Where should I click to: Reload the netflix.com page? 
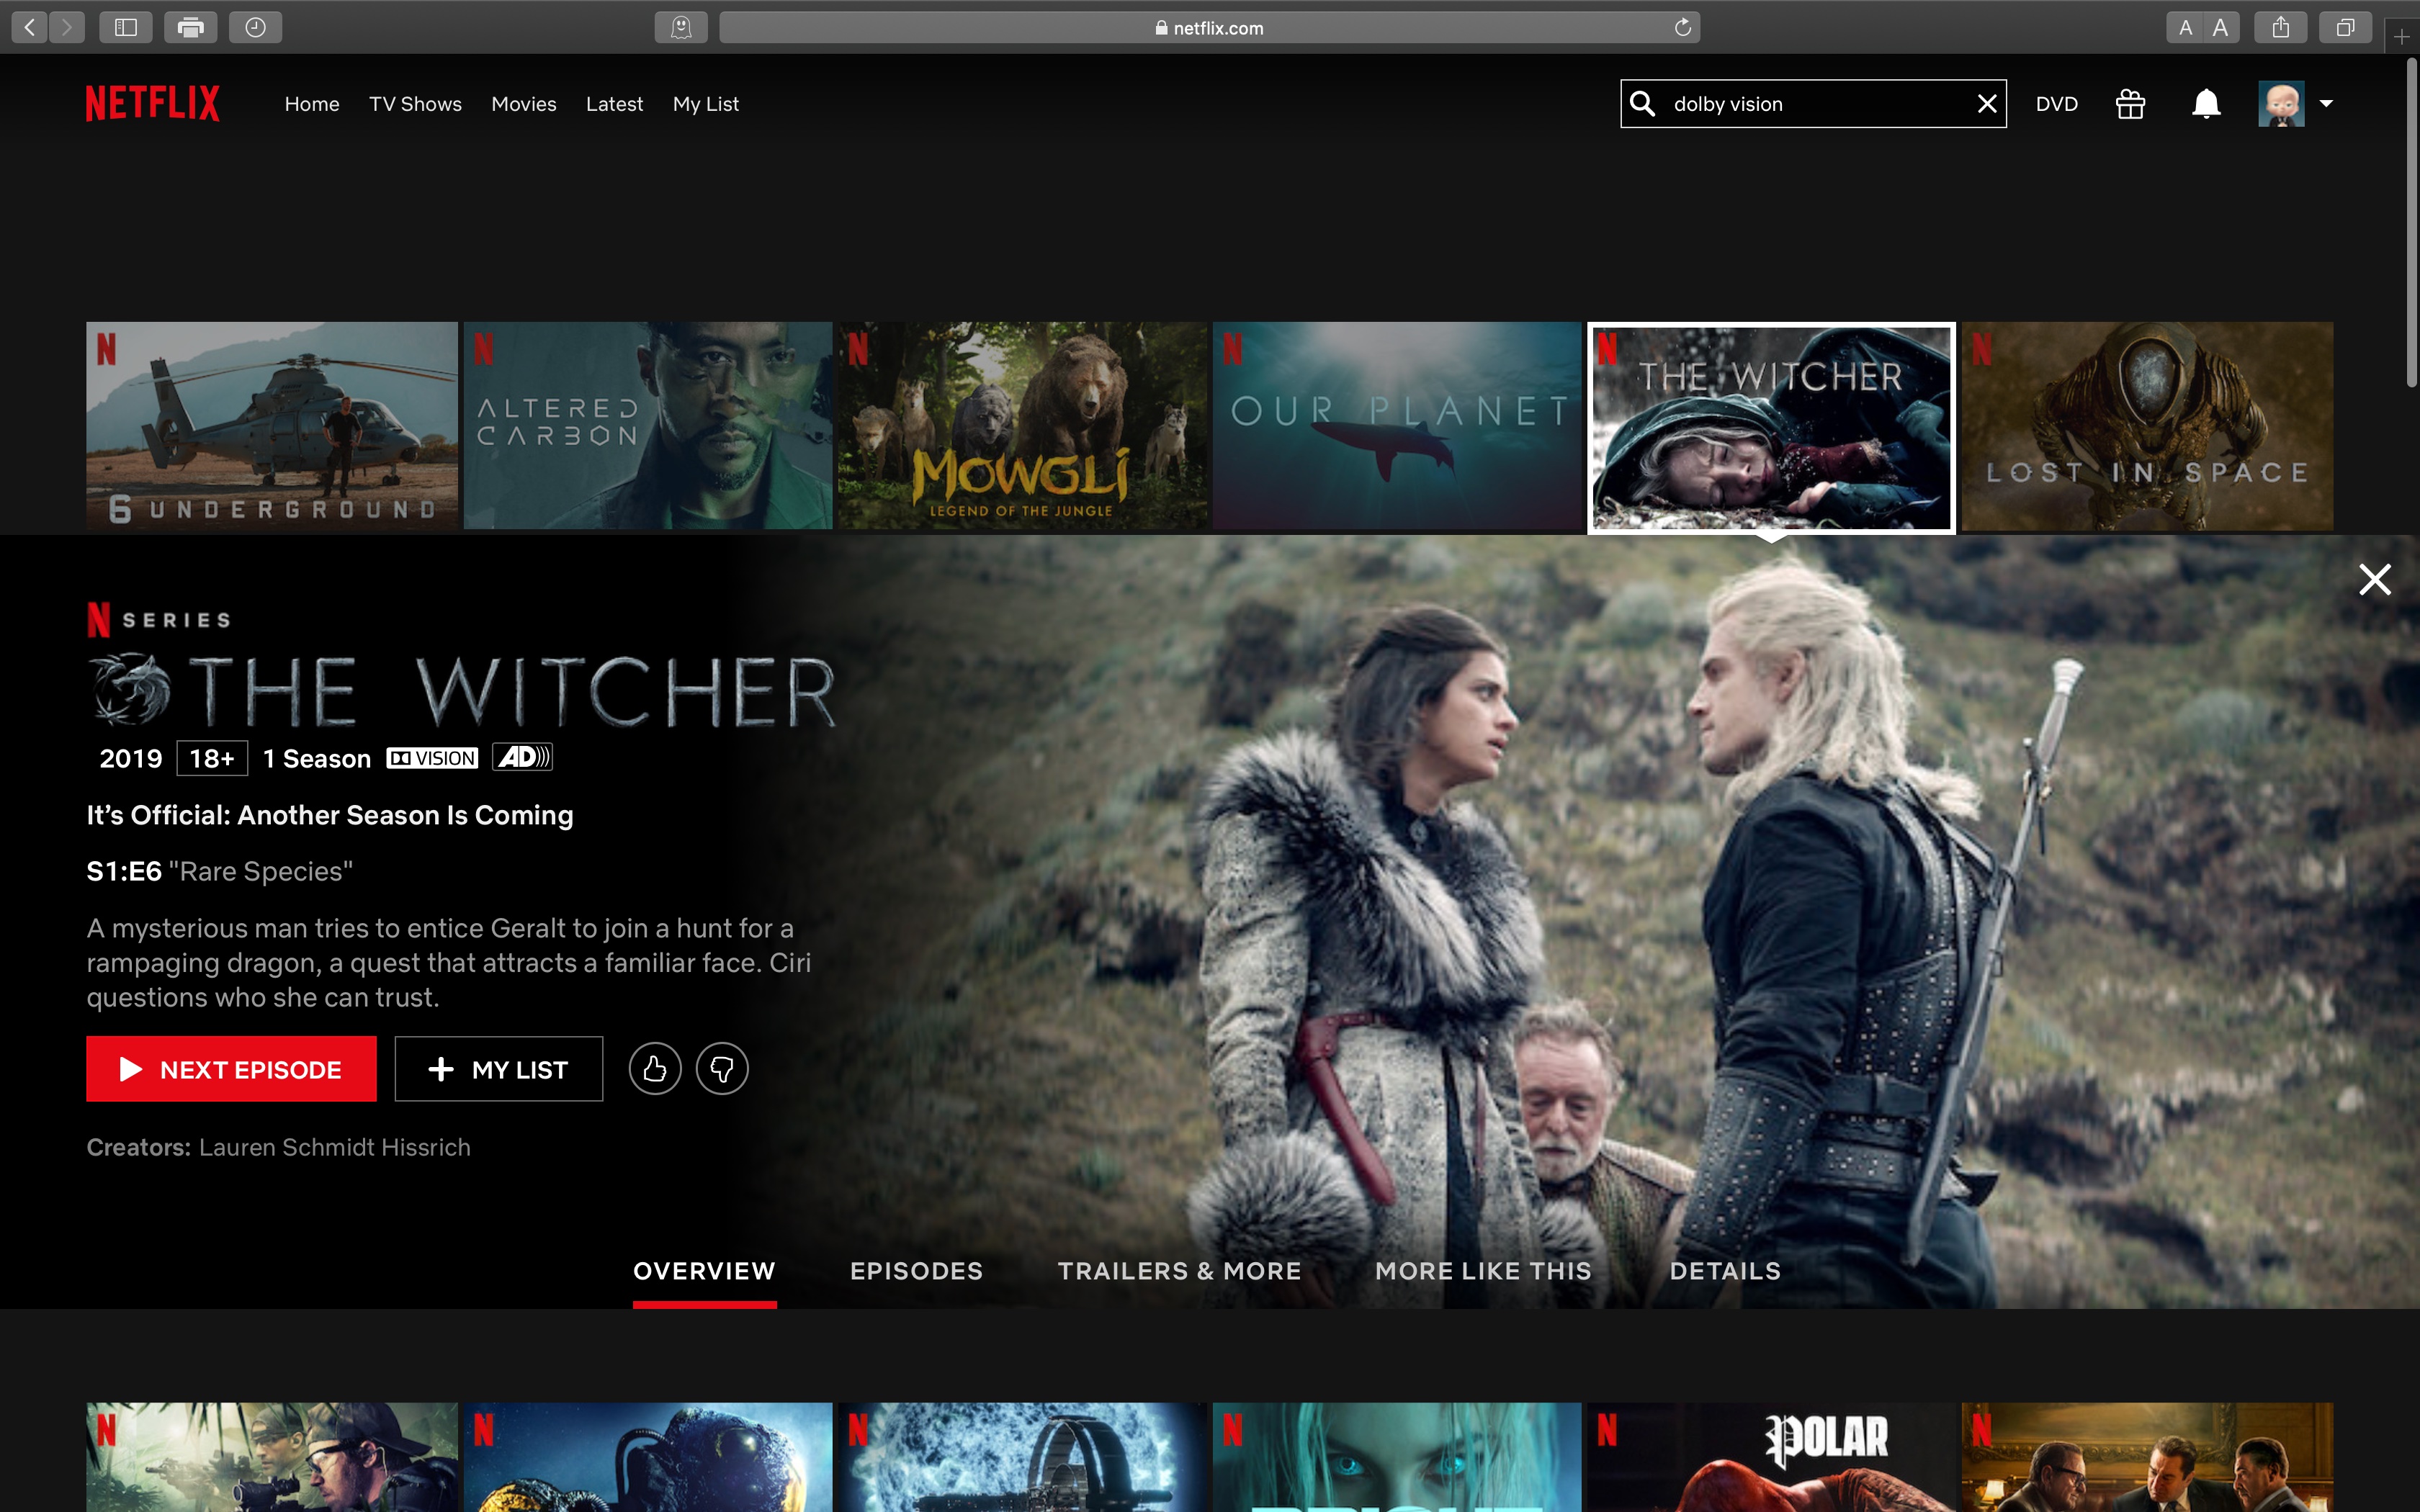click(1682, 27)
